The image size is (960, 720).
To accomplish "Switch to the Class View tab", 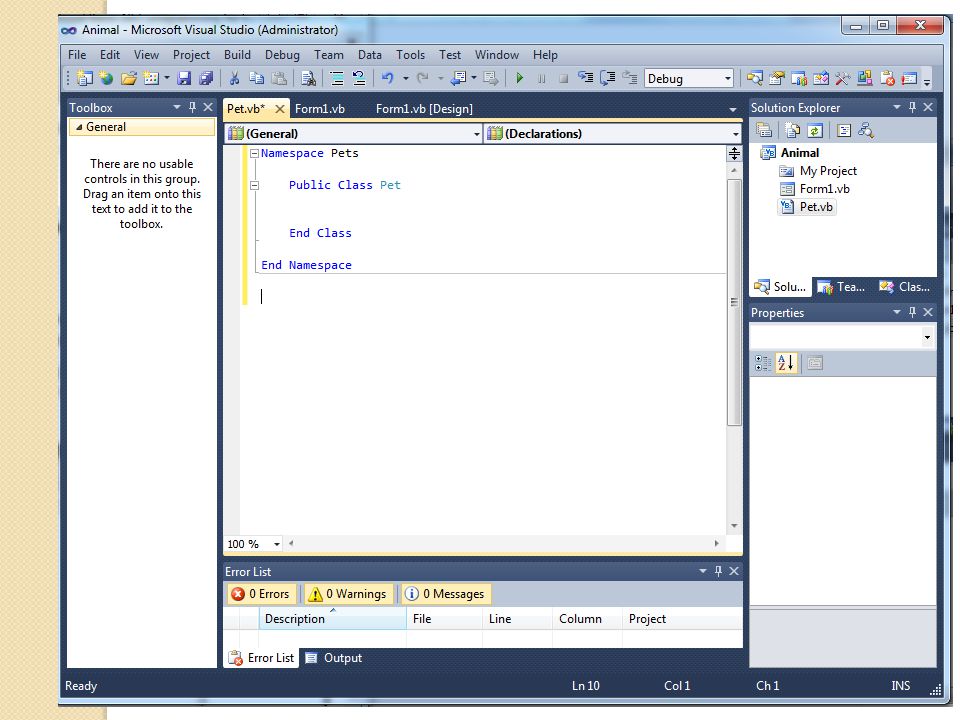I will [906, 287].
